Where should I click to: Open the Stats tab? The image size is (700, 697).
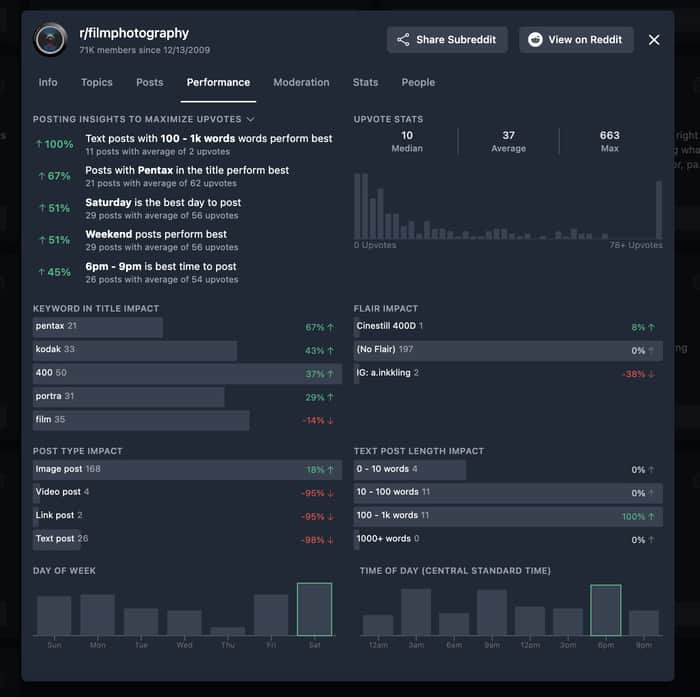coord(365,82)
